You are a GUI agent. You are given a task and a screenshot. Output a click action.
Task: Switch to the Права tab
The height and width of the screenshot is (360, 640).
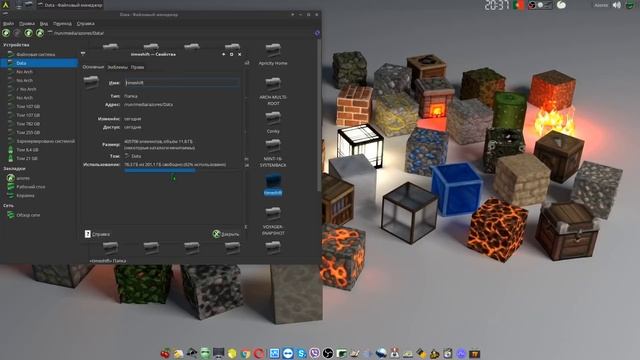[x=137, y=67]
